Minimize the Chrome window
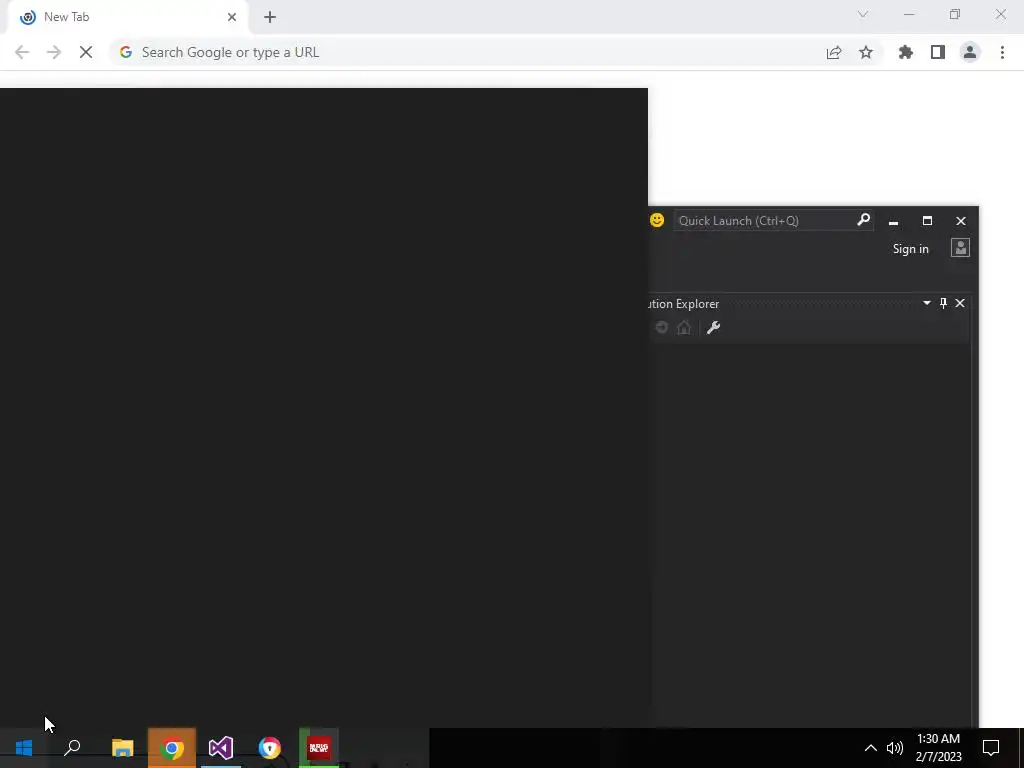The height and width of the screenshot is (768, 1024). (909, 14)
